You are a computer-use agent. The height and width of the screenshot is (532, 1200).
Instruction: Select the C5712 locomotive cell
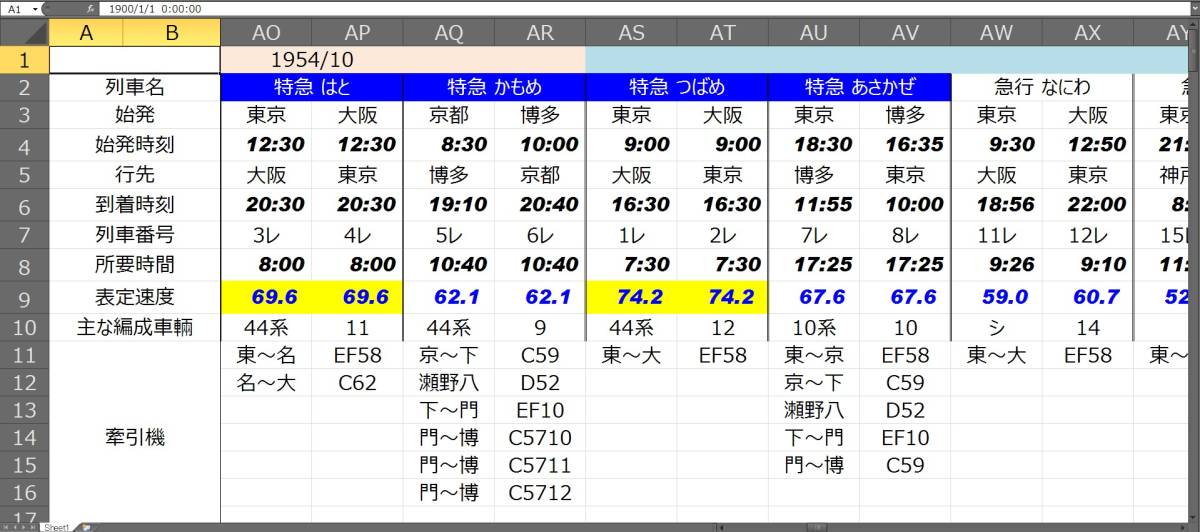coord(540,492)
